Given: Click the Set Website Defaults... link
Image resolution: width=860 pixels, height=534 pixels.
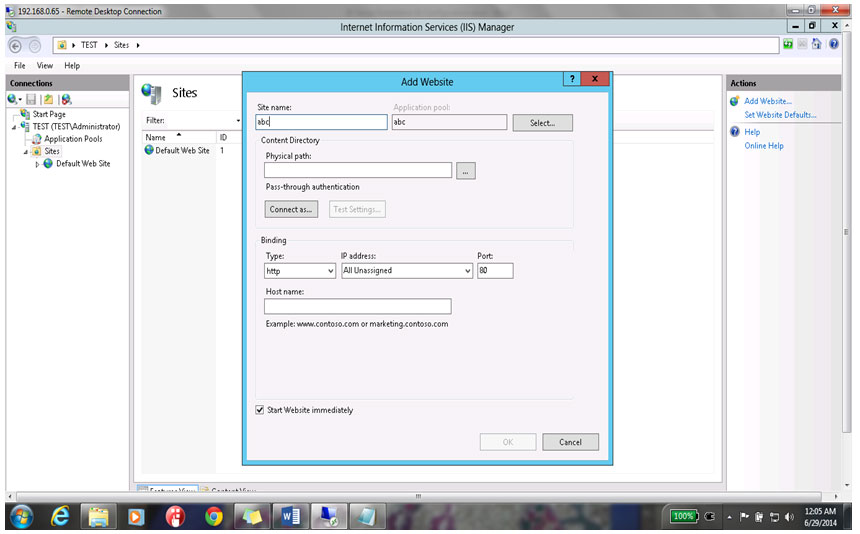Looking at the screenshot, I should click(x=780, y=115).
